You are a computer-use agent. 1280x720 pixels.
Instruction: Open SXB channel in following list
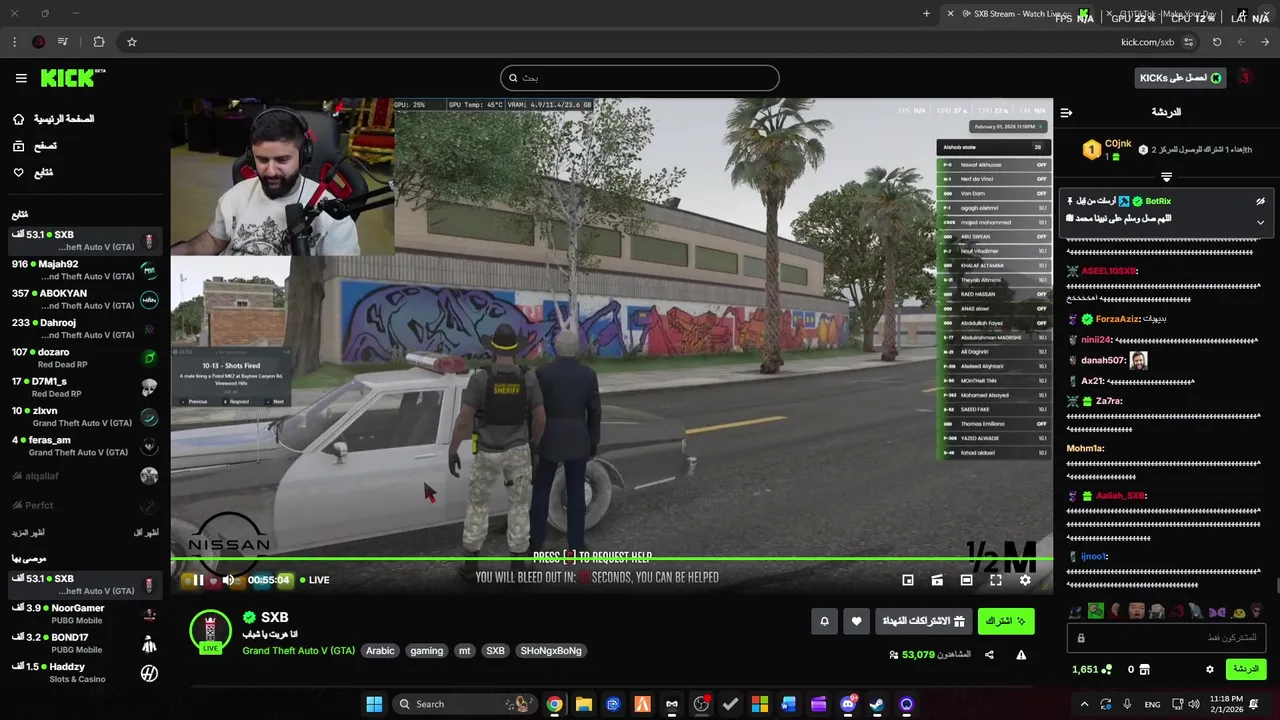click(85, 241)
